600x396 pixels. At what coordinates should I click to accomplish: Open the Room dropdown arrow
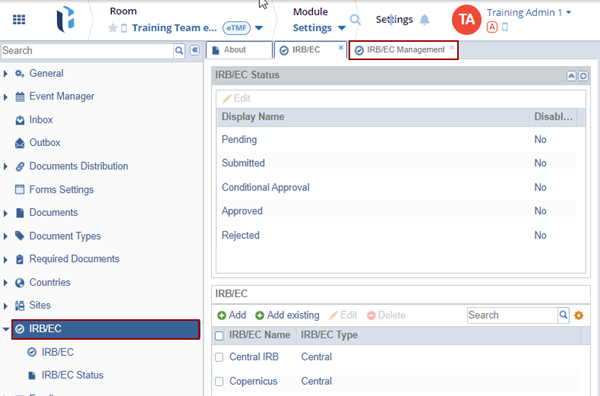[x=259, y=28]
